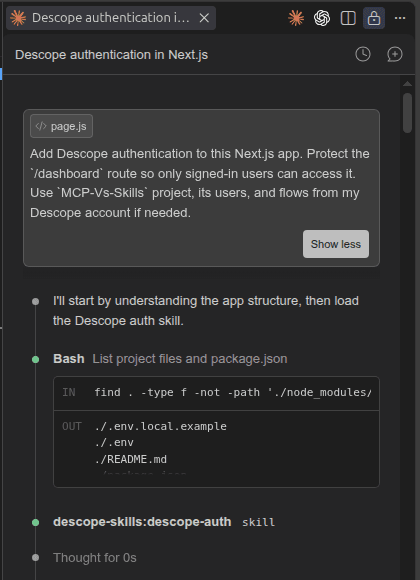Open the session history clock icon
The width and height of the screenshot is (420, 580).
(x=363, y=54)
